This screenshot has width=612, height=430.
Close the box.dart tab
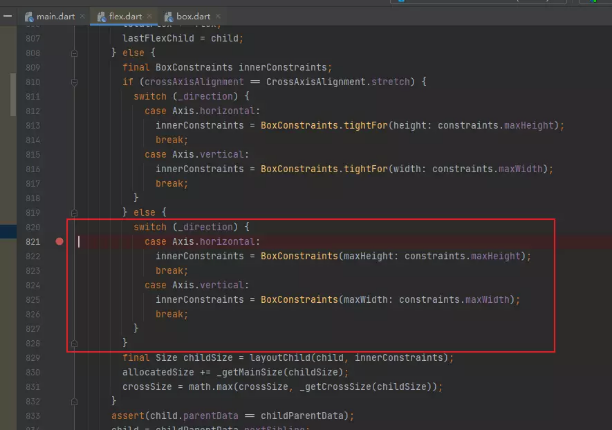point(218,17)
